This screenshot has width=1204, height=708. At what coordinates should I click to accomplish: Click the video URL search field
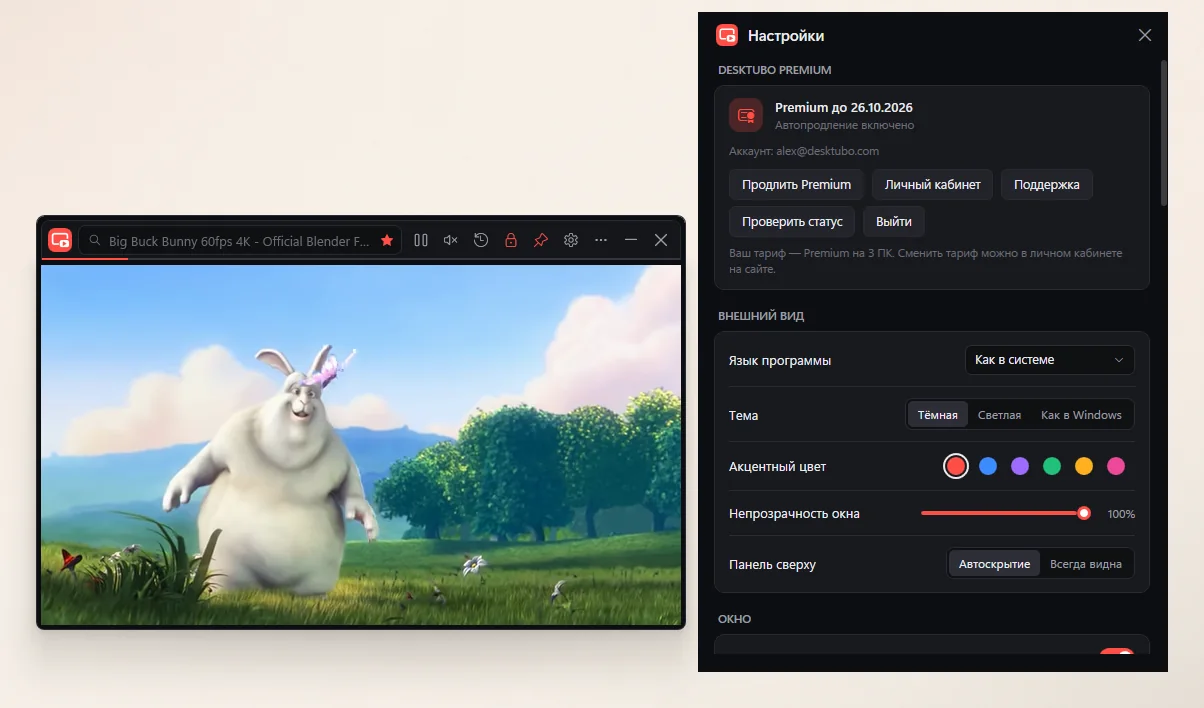240,241
